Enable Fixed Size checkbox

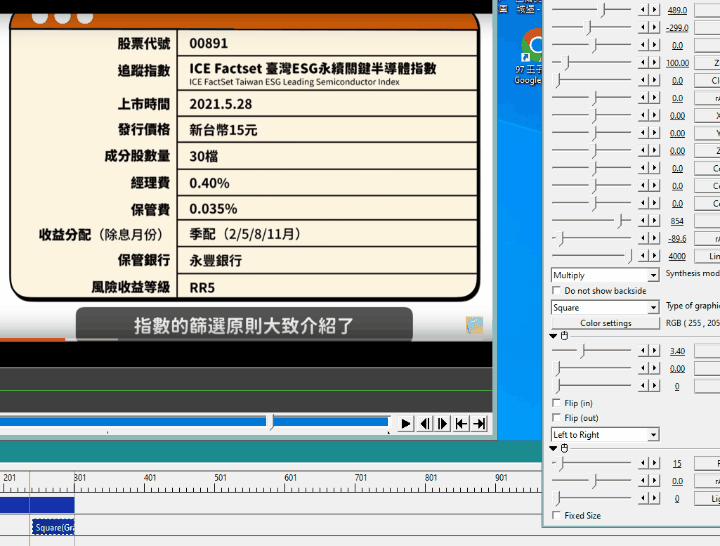[x=557, y=515]
